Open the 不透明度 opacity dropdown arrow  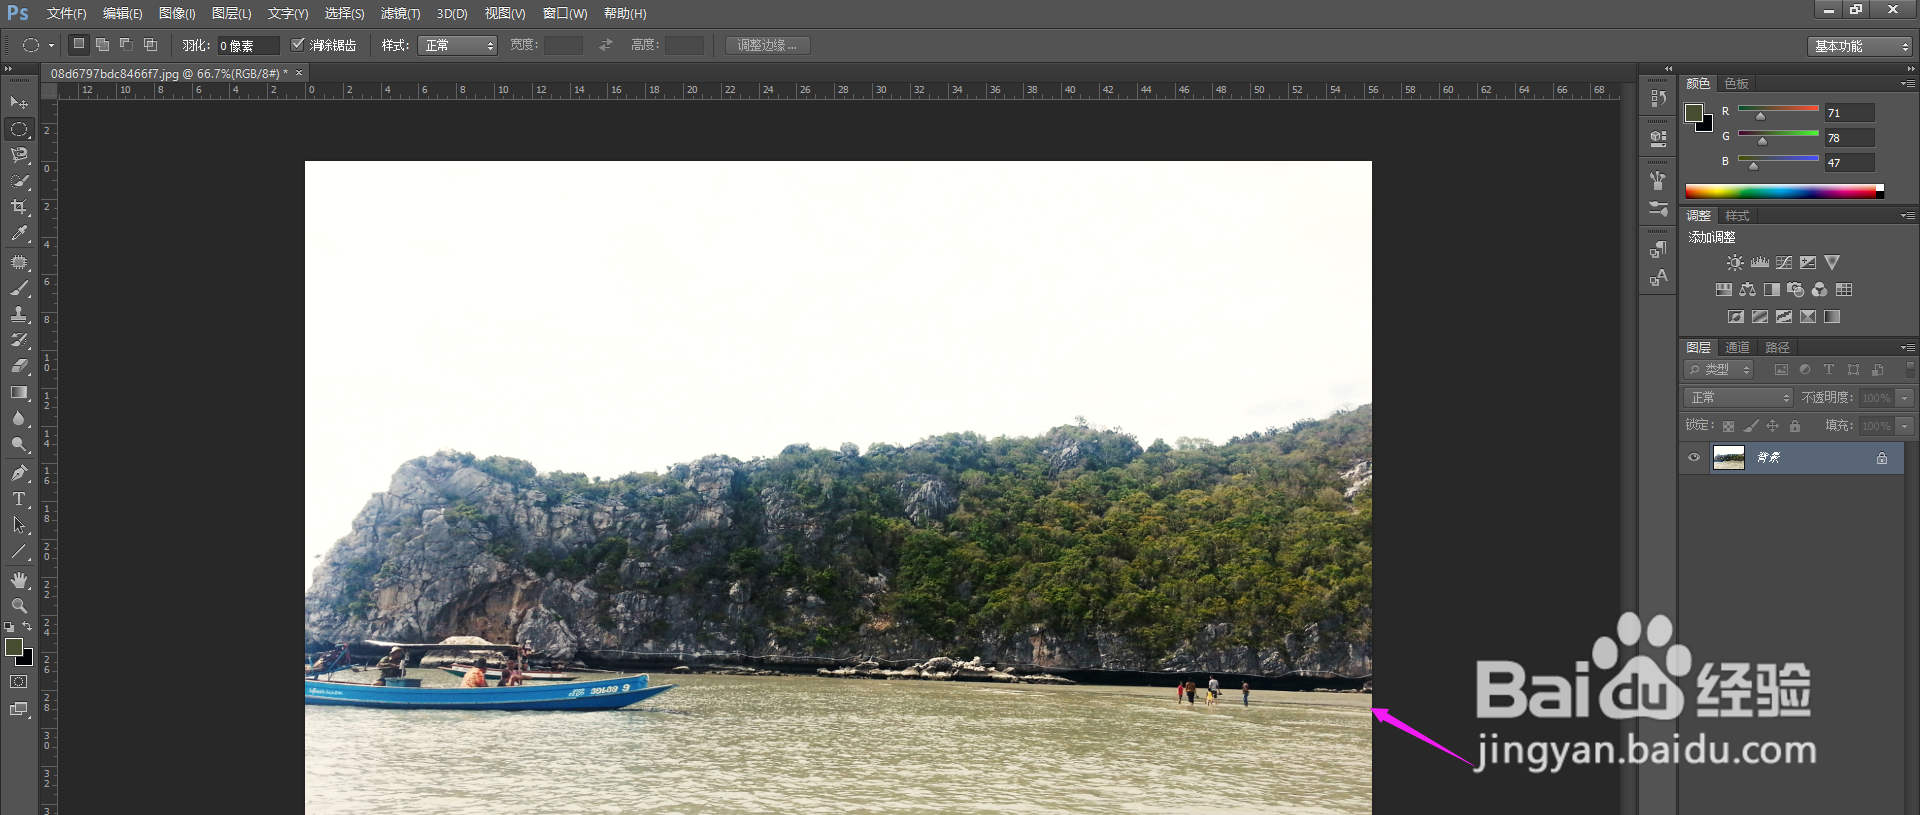(1905, 398)
